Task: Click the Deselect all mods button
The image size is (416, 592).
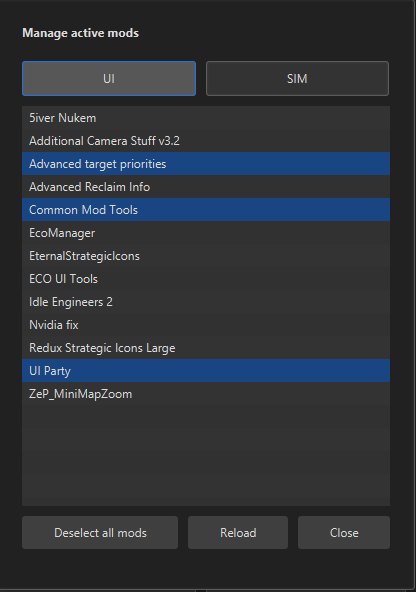Action: [100, 533]
